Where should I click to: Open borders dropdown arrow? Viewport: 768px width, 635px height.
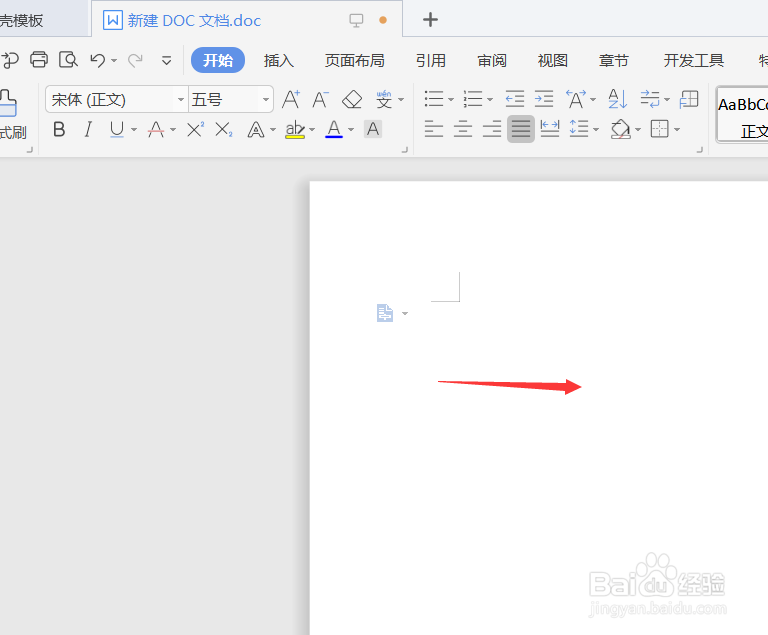coord(677,129)
